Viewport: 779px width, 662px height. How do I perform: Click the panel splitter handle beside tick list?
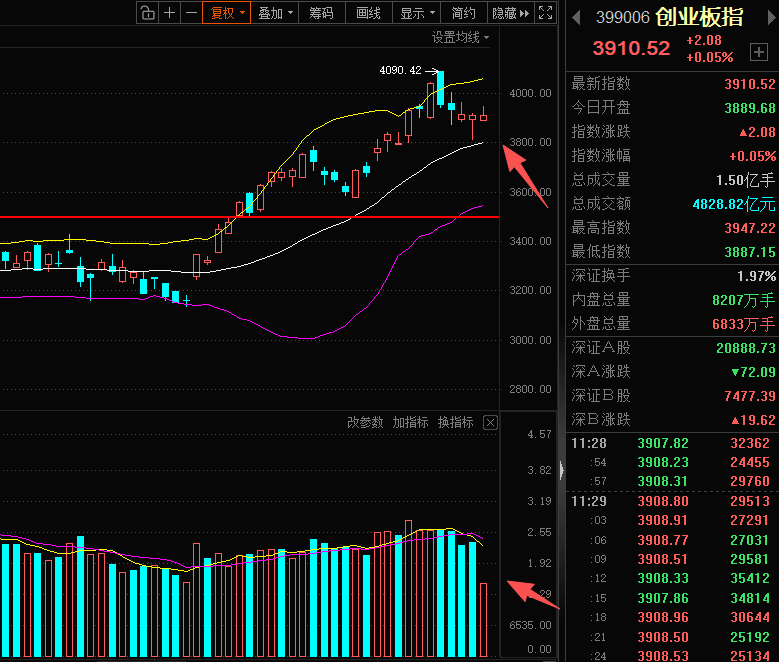click(561, 470)
